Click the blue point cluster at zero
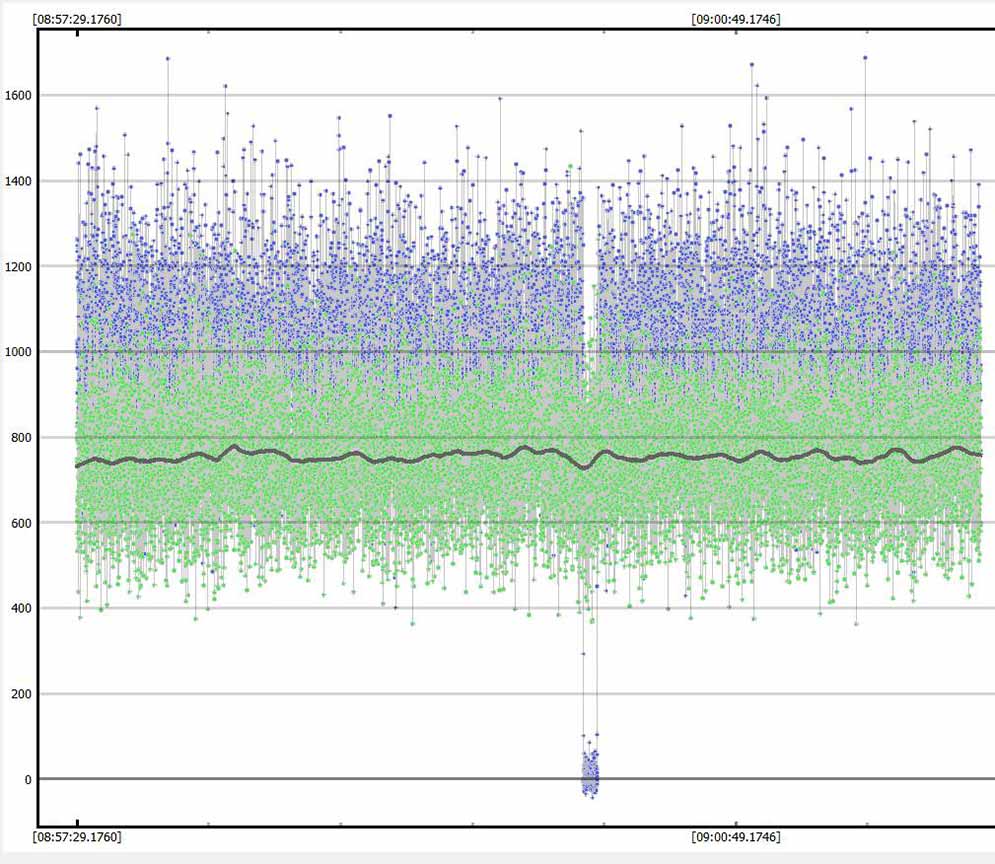995x864 pixels. click(590, 772)
